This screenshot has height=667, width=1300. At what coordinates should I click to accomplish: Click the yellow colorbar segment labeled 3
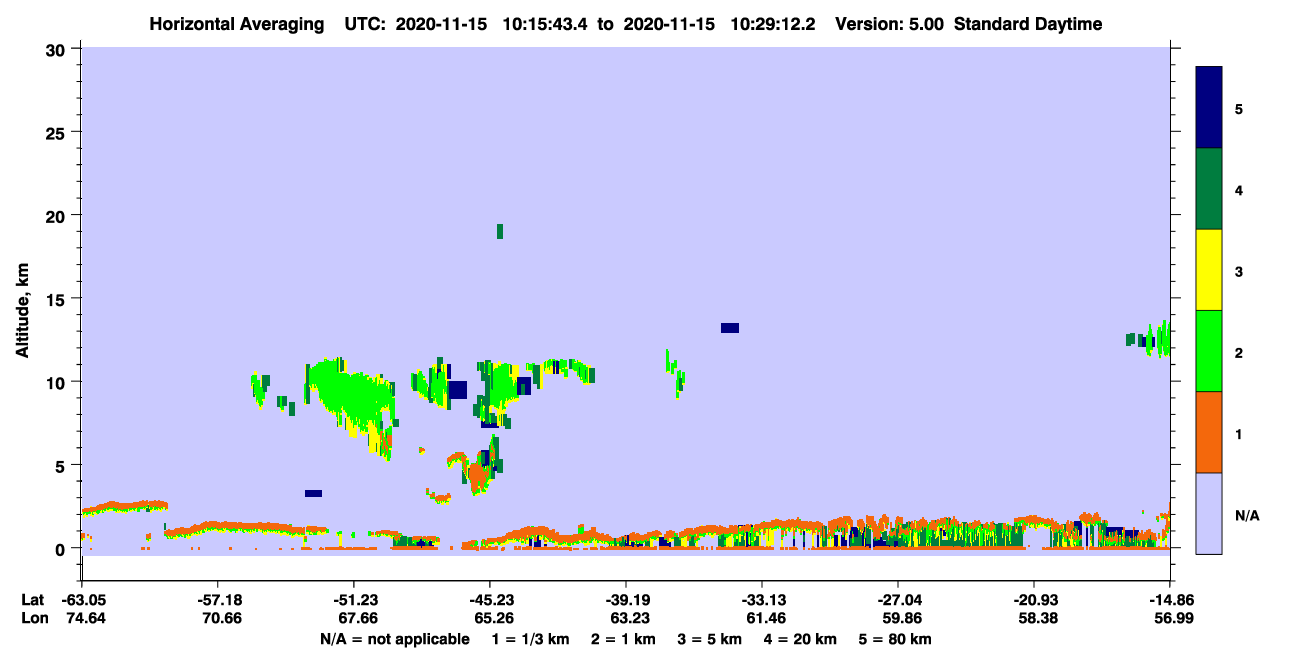[x=1209, y=270]
